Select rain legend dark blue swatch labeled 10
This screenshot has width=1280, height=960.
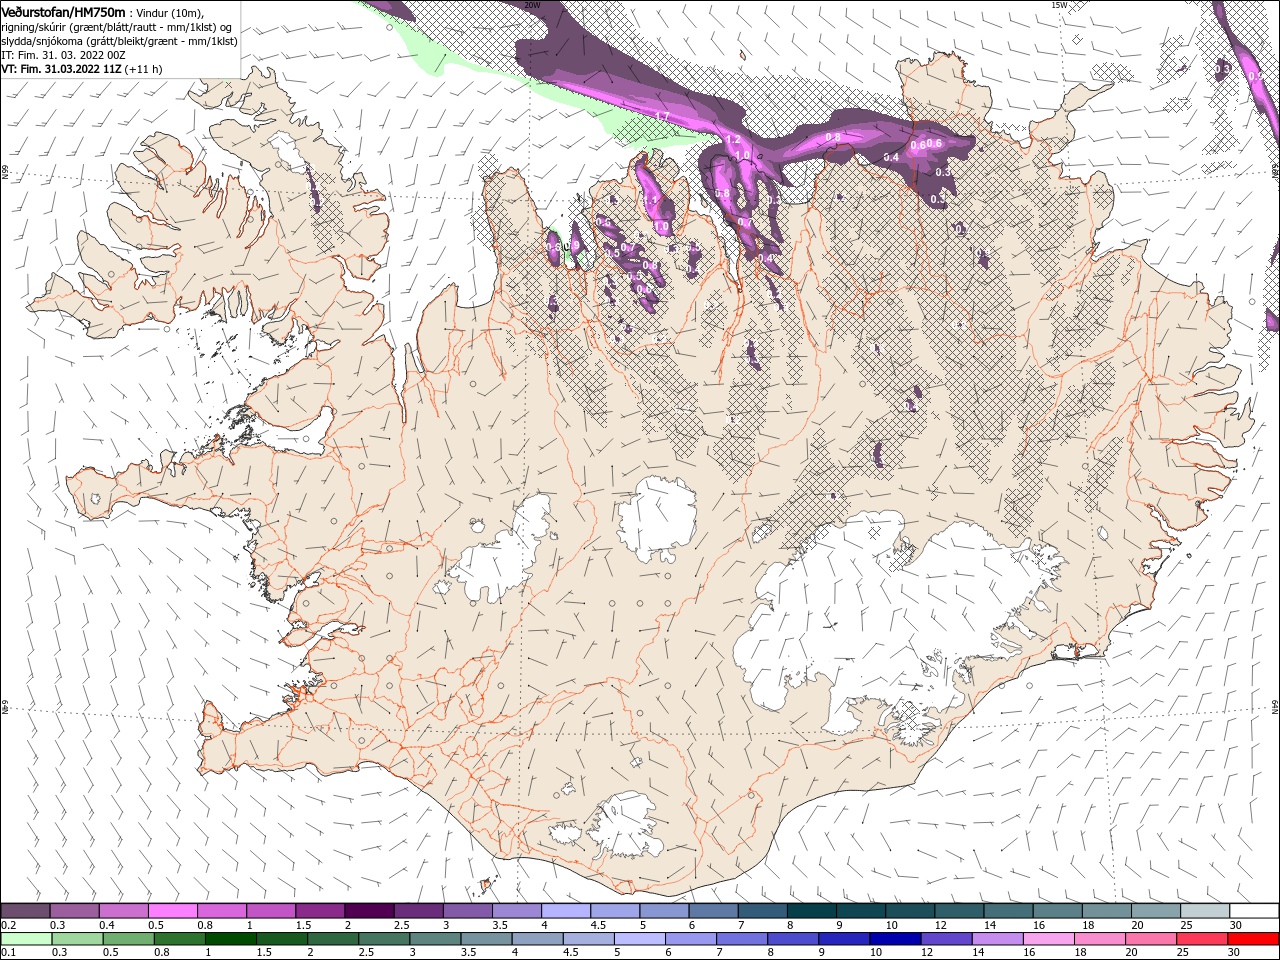tap(894, 939)
